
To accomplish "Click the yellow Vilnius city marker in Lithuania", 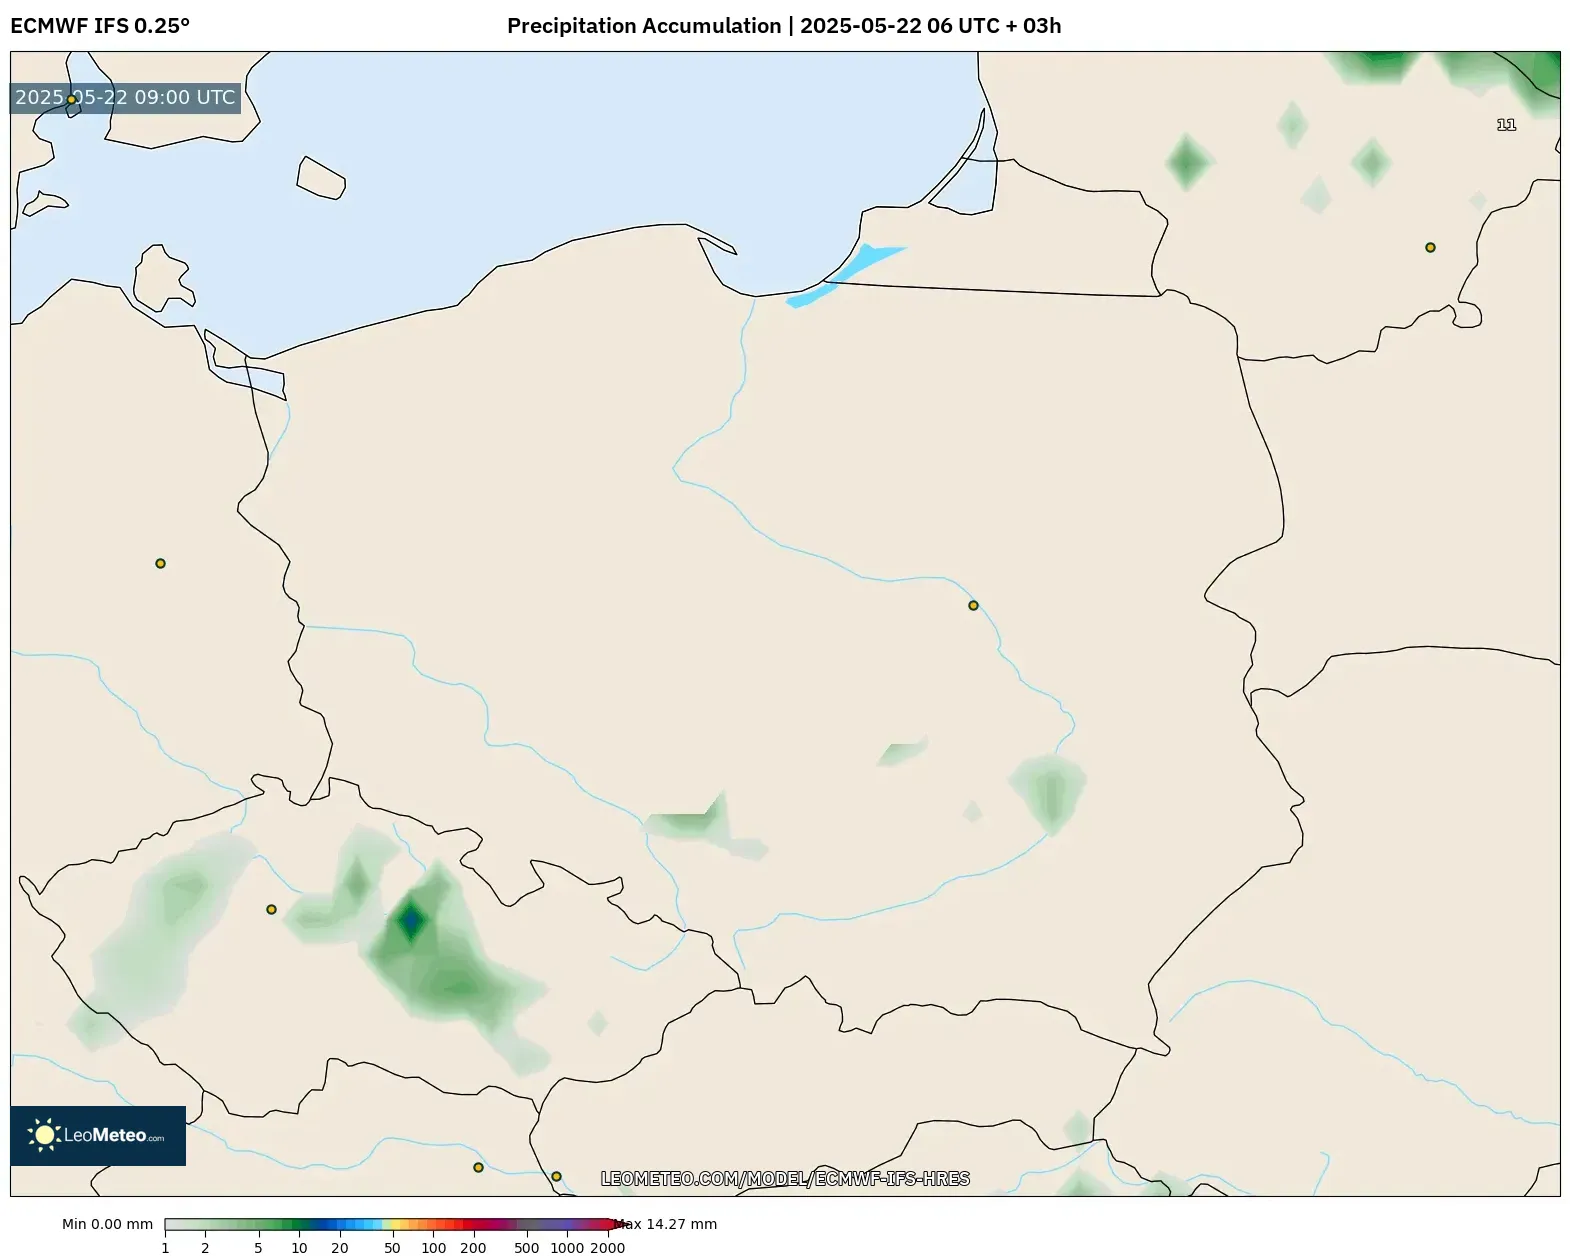I will click(x=1430, y=247).
